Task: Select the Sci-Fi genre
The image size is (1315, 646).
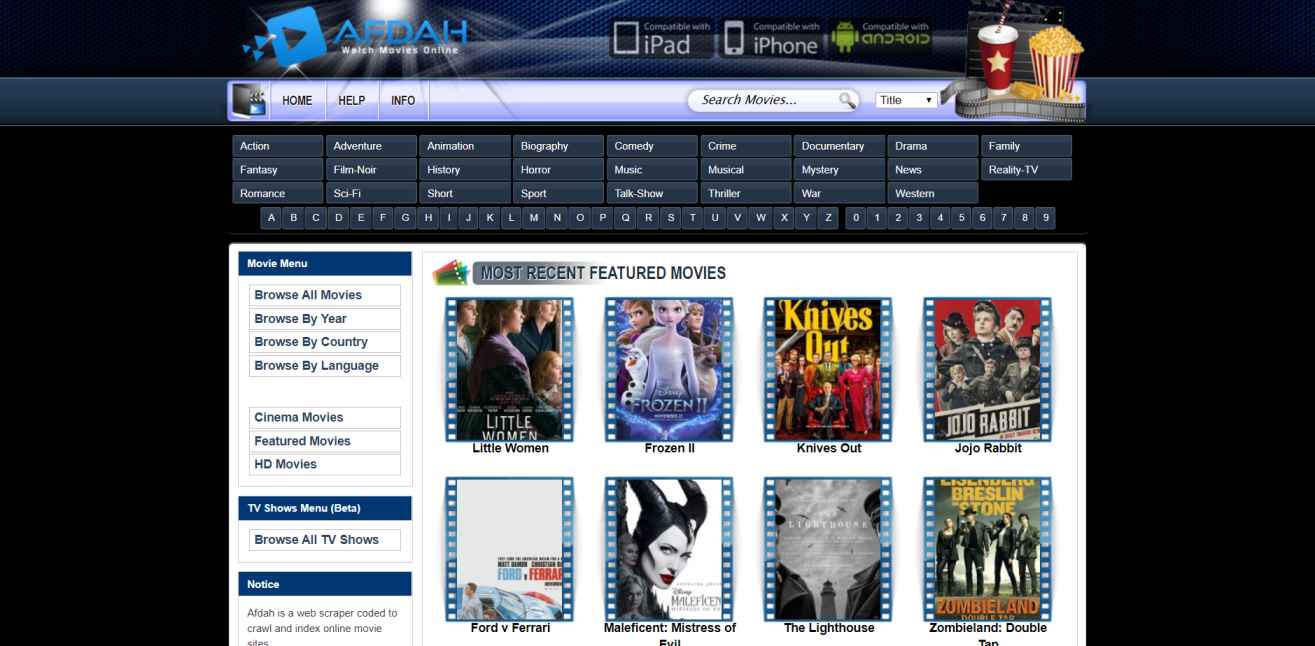Action: click(371, 194)
